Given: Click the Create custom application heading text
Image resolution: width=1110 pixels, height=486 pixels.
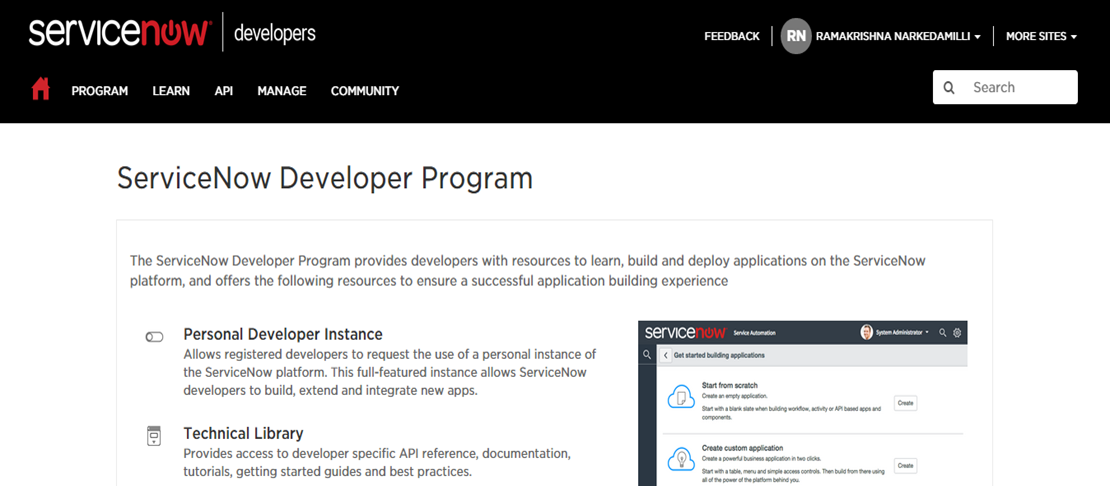Looking at the screenshot, I should tap(743, 448).
